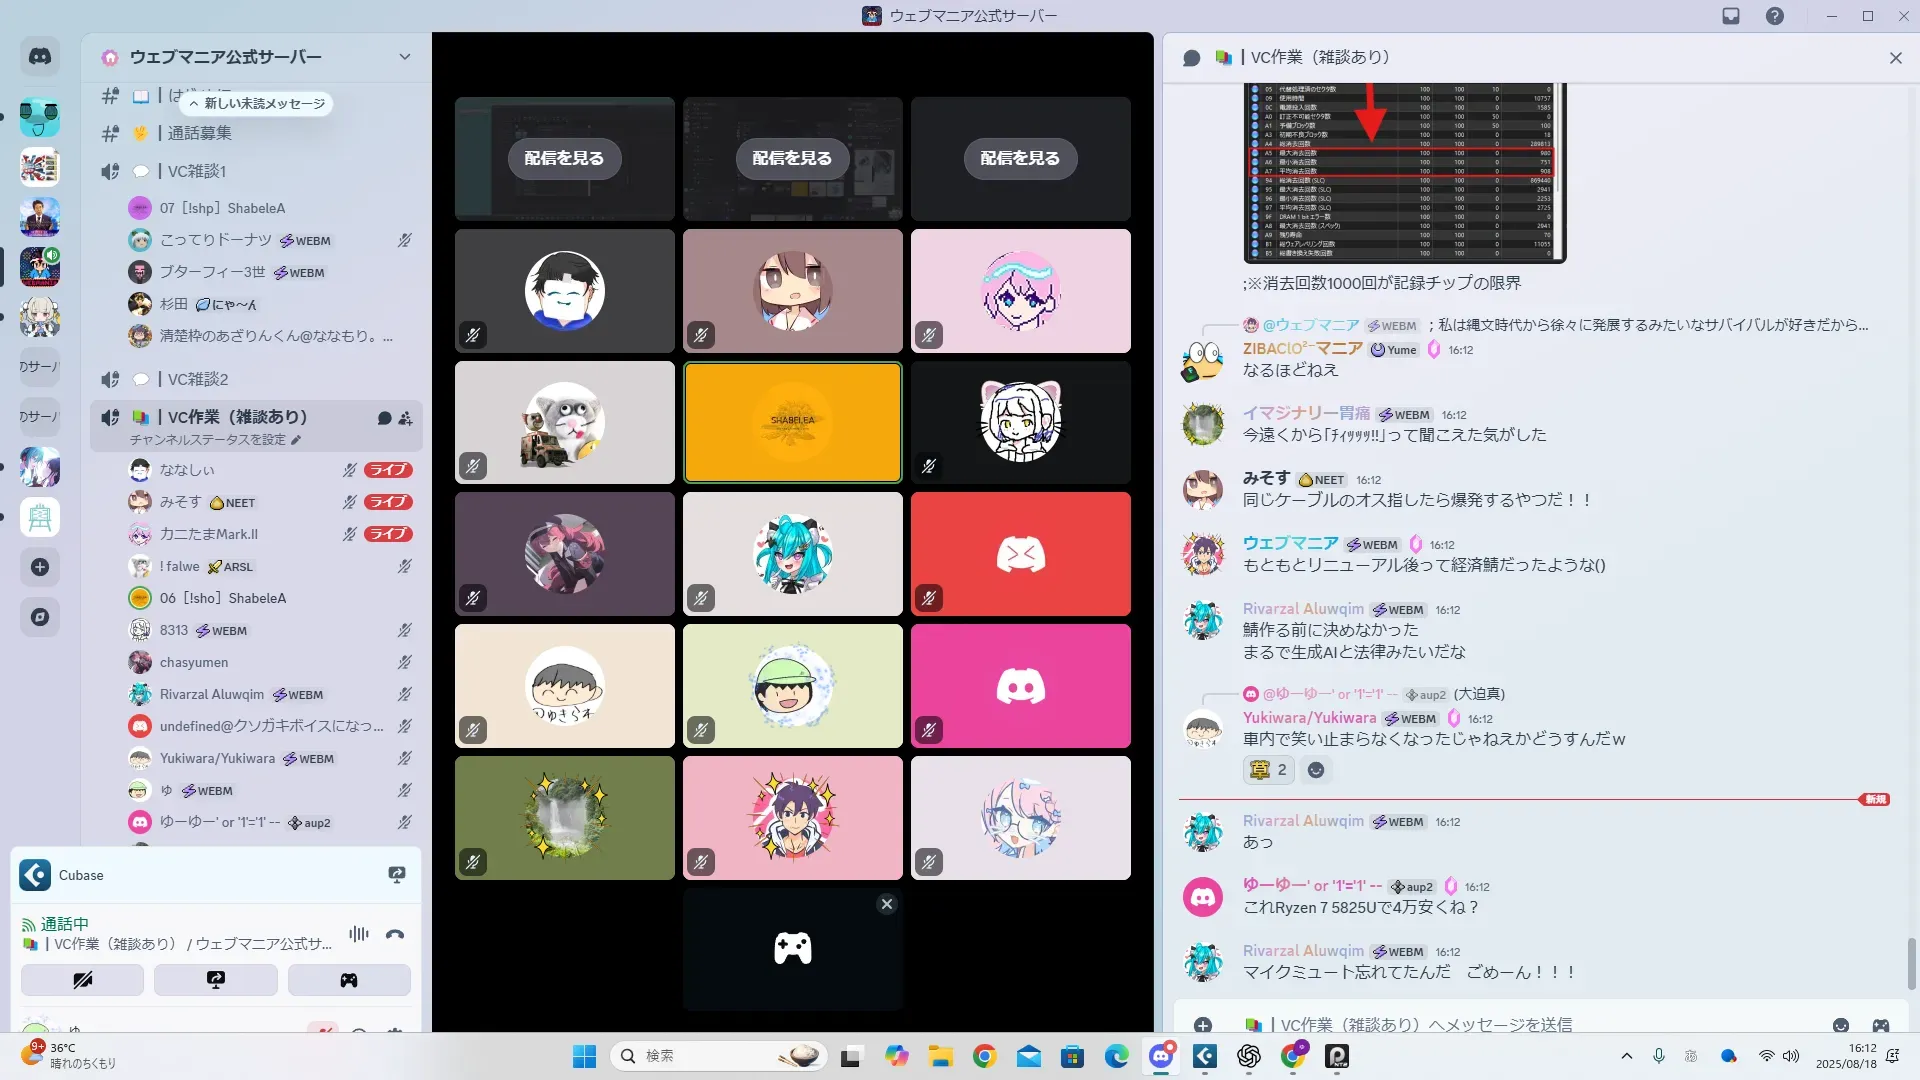Click the help question mark icon
The width and height of the screenshot is (1920, 1080).
[1774, 16]
